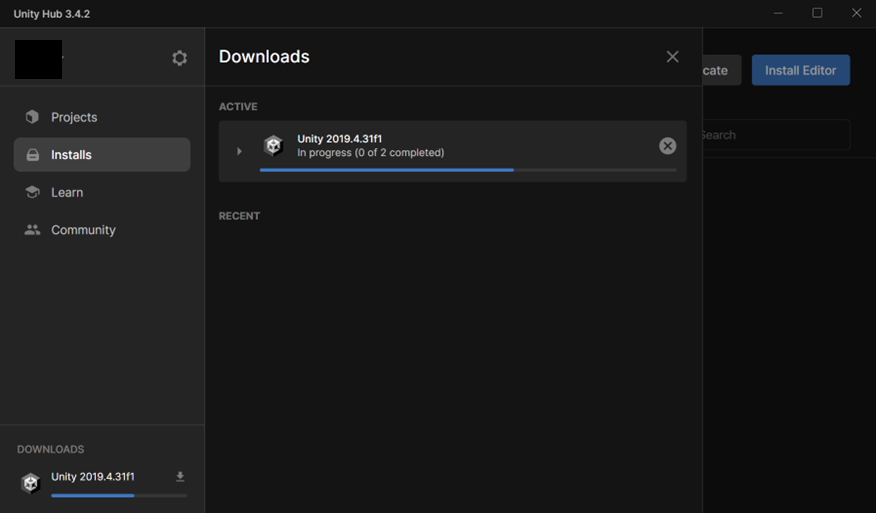Click the sidebar download progress bar
Screen dimensions: 876x513
pos(118,495)
